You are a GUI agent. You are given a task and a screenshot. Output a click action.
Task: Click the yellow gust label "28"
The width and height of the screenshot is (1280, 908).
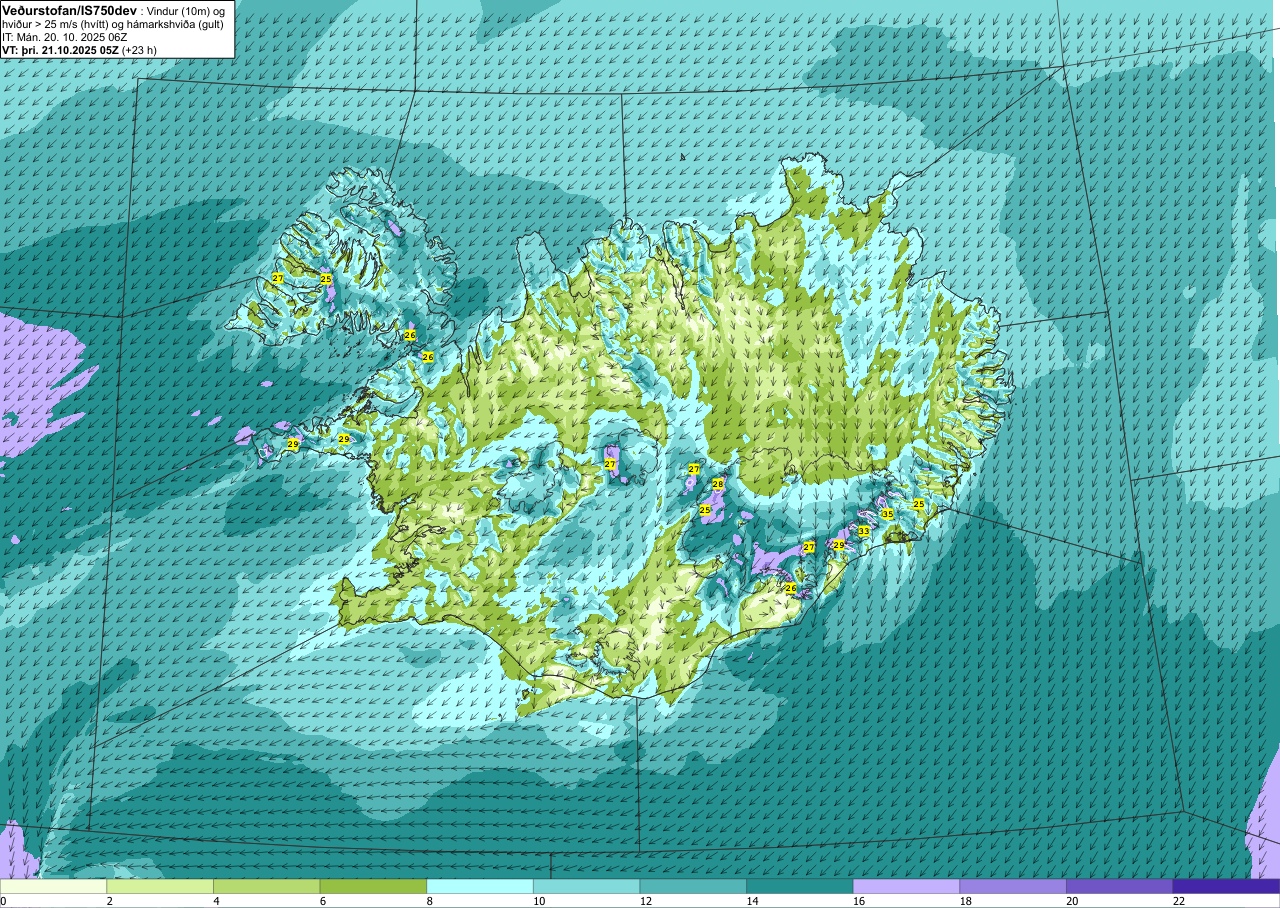point(717,484)
